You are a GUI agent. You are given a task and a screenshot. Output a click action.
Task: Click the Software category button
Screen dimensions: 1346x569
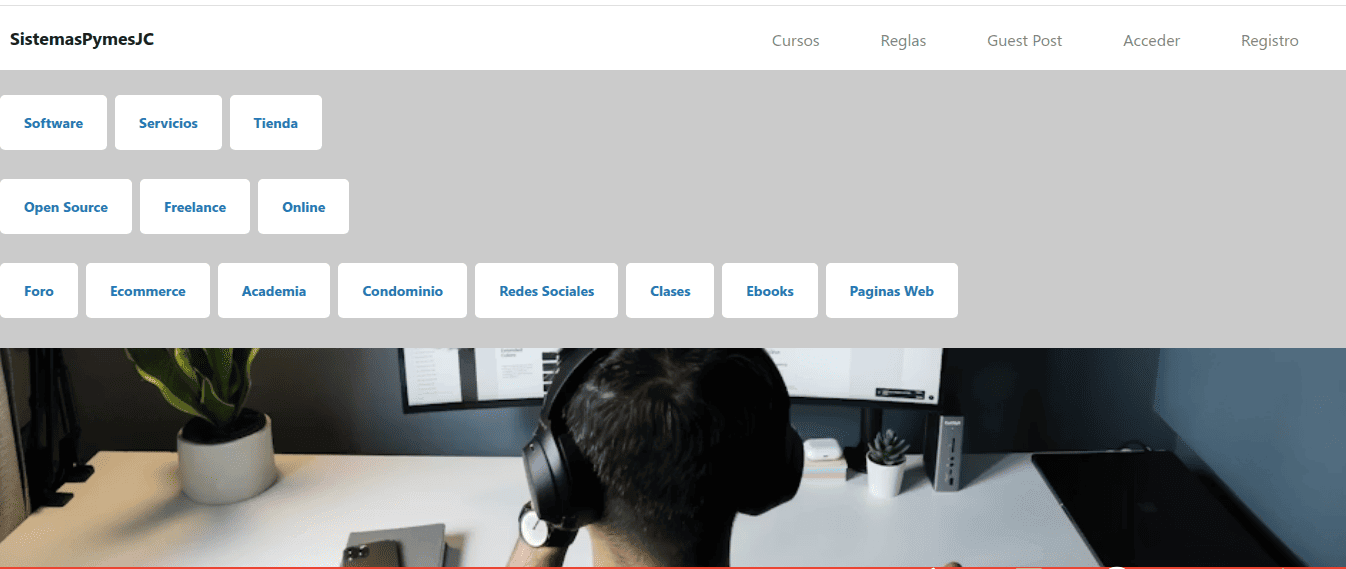[53, 123]
